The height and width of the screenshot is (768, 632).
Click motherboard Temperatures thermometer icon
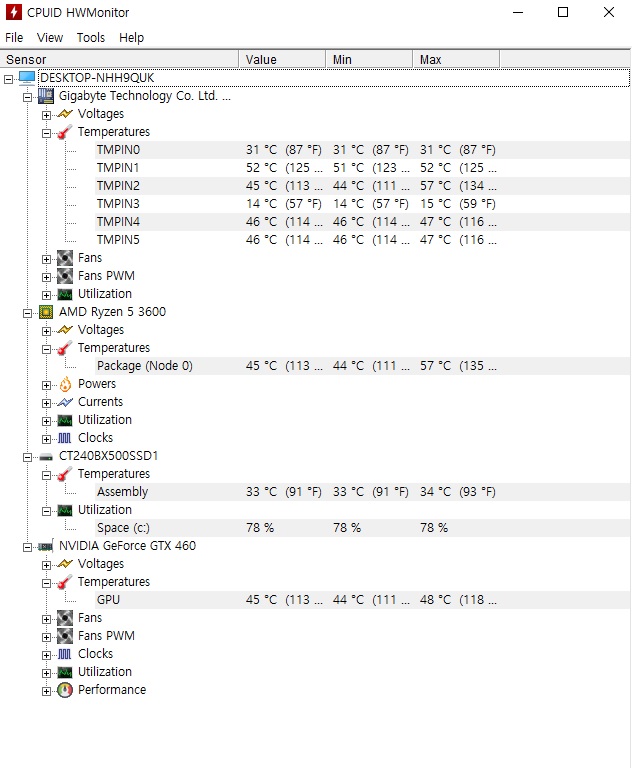(x=65, y=132)
